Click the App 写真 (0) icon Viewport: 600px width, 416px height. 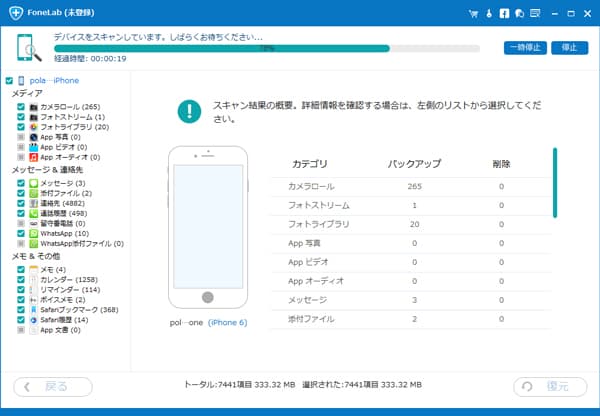tap(34, 137)
